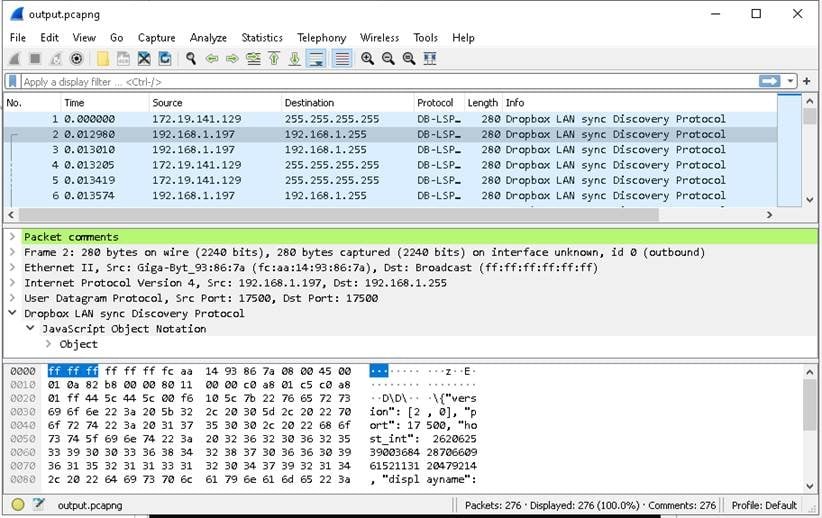Open the File menu

pyautogui.click(x=18, y=38)
